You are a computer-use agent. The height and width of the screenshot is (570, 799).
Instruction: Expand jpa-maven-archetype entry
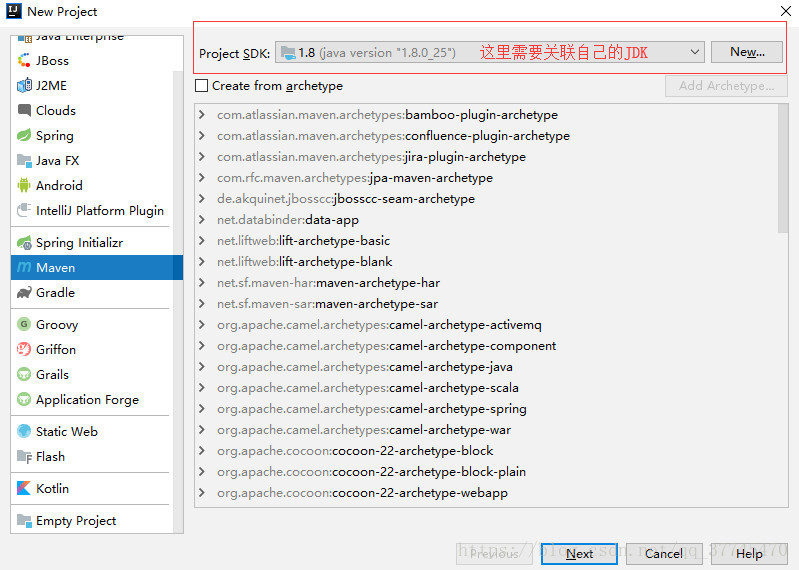pyautogui.click(x=202, y=177)
